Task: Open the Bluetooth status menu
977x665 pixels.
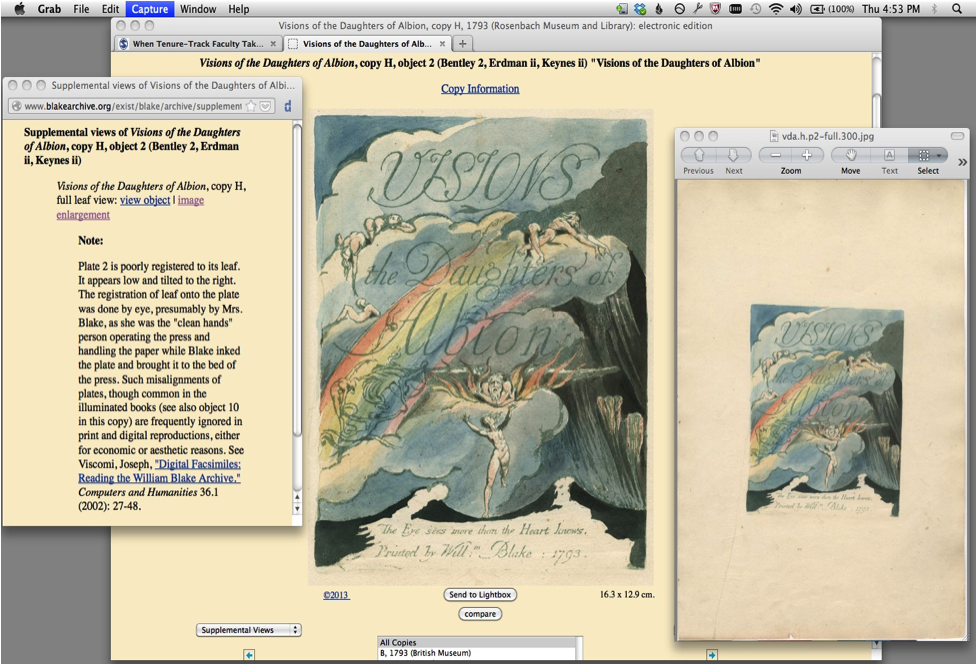Action: 934,9
